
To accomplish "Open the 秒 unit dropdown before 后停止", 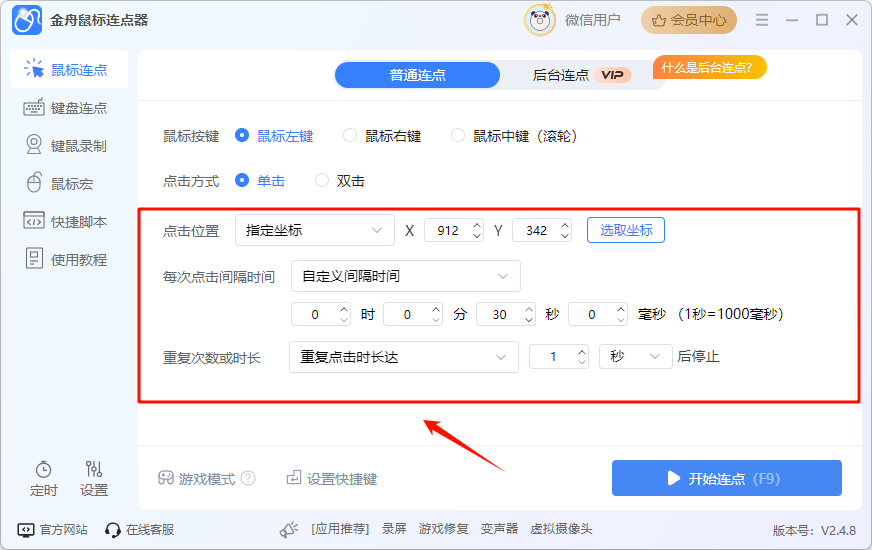I will [636, 356].
